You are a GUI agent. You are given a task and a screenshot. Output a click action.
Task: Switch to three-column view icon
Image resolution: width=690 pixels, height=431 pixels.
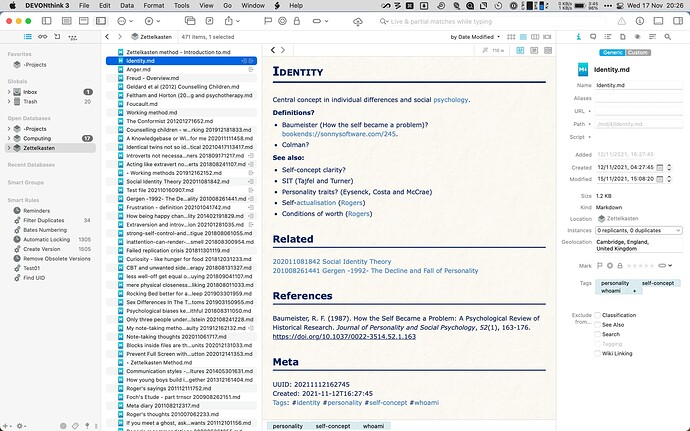point(535,37)
